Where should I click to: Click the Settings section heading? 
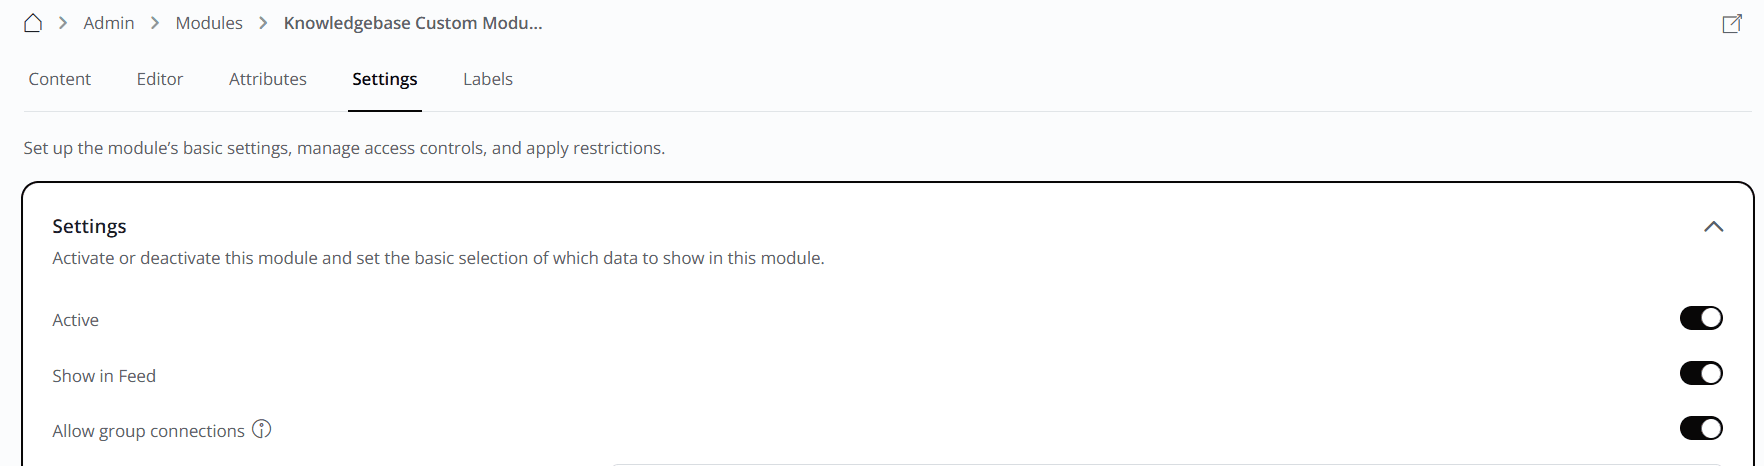(90, 226)
